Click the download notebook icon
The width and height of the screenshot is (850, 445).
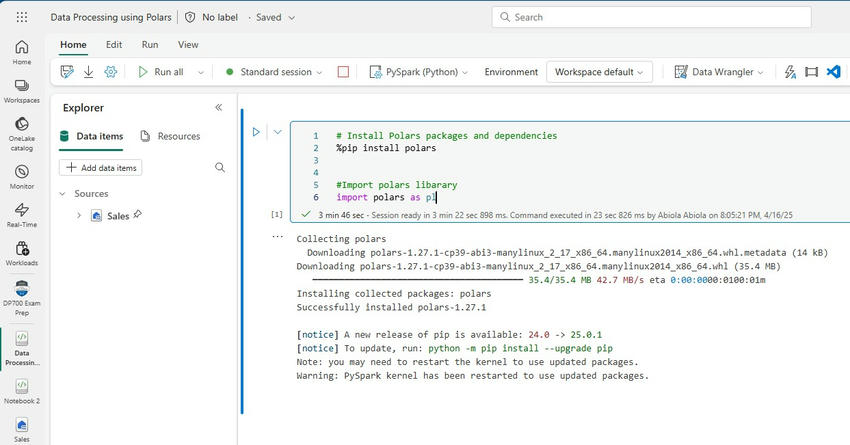(x=88, y=72)
